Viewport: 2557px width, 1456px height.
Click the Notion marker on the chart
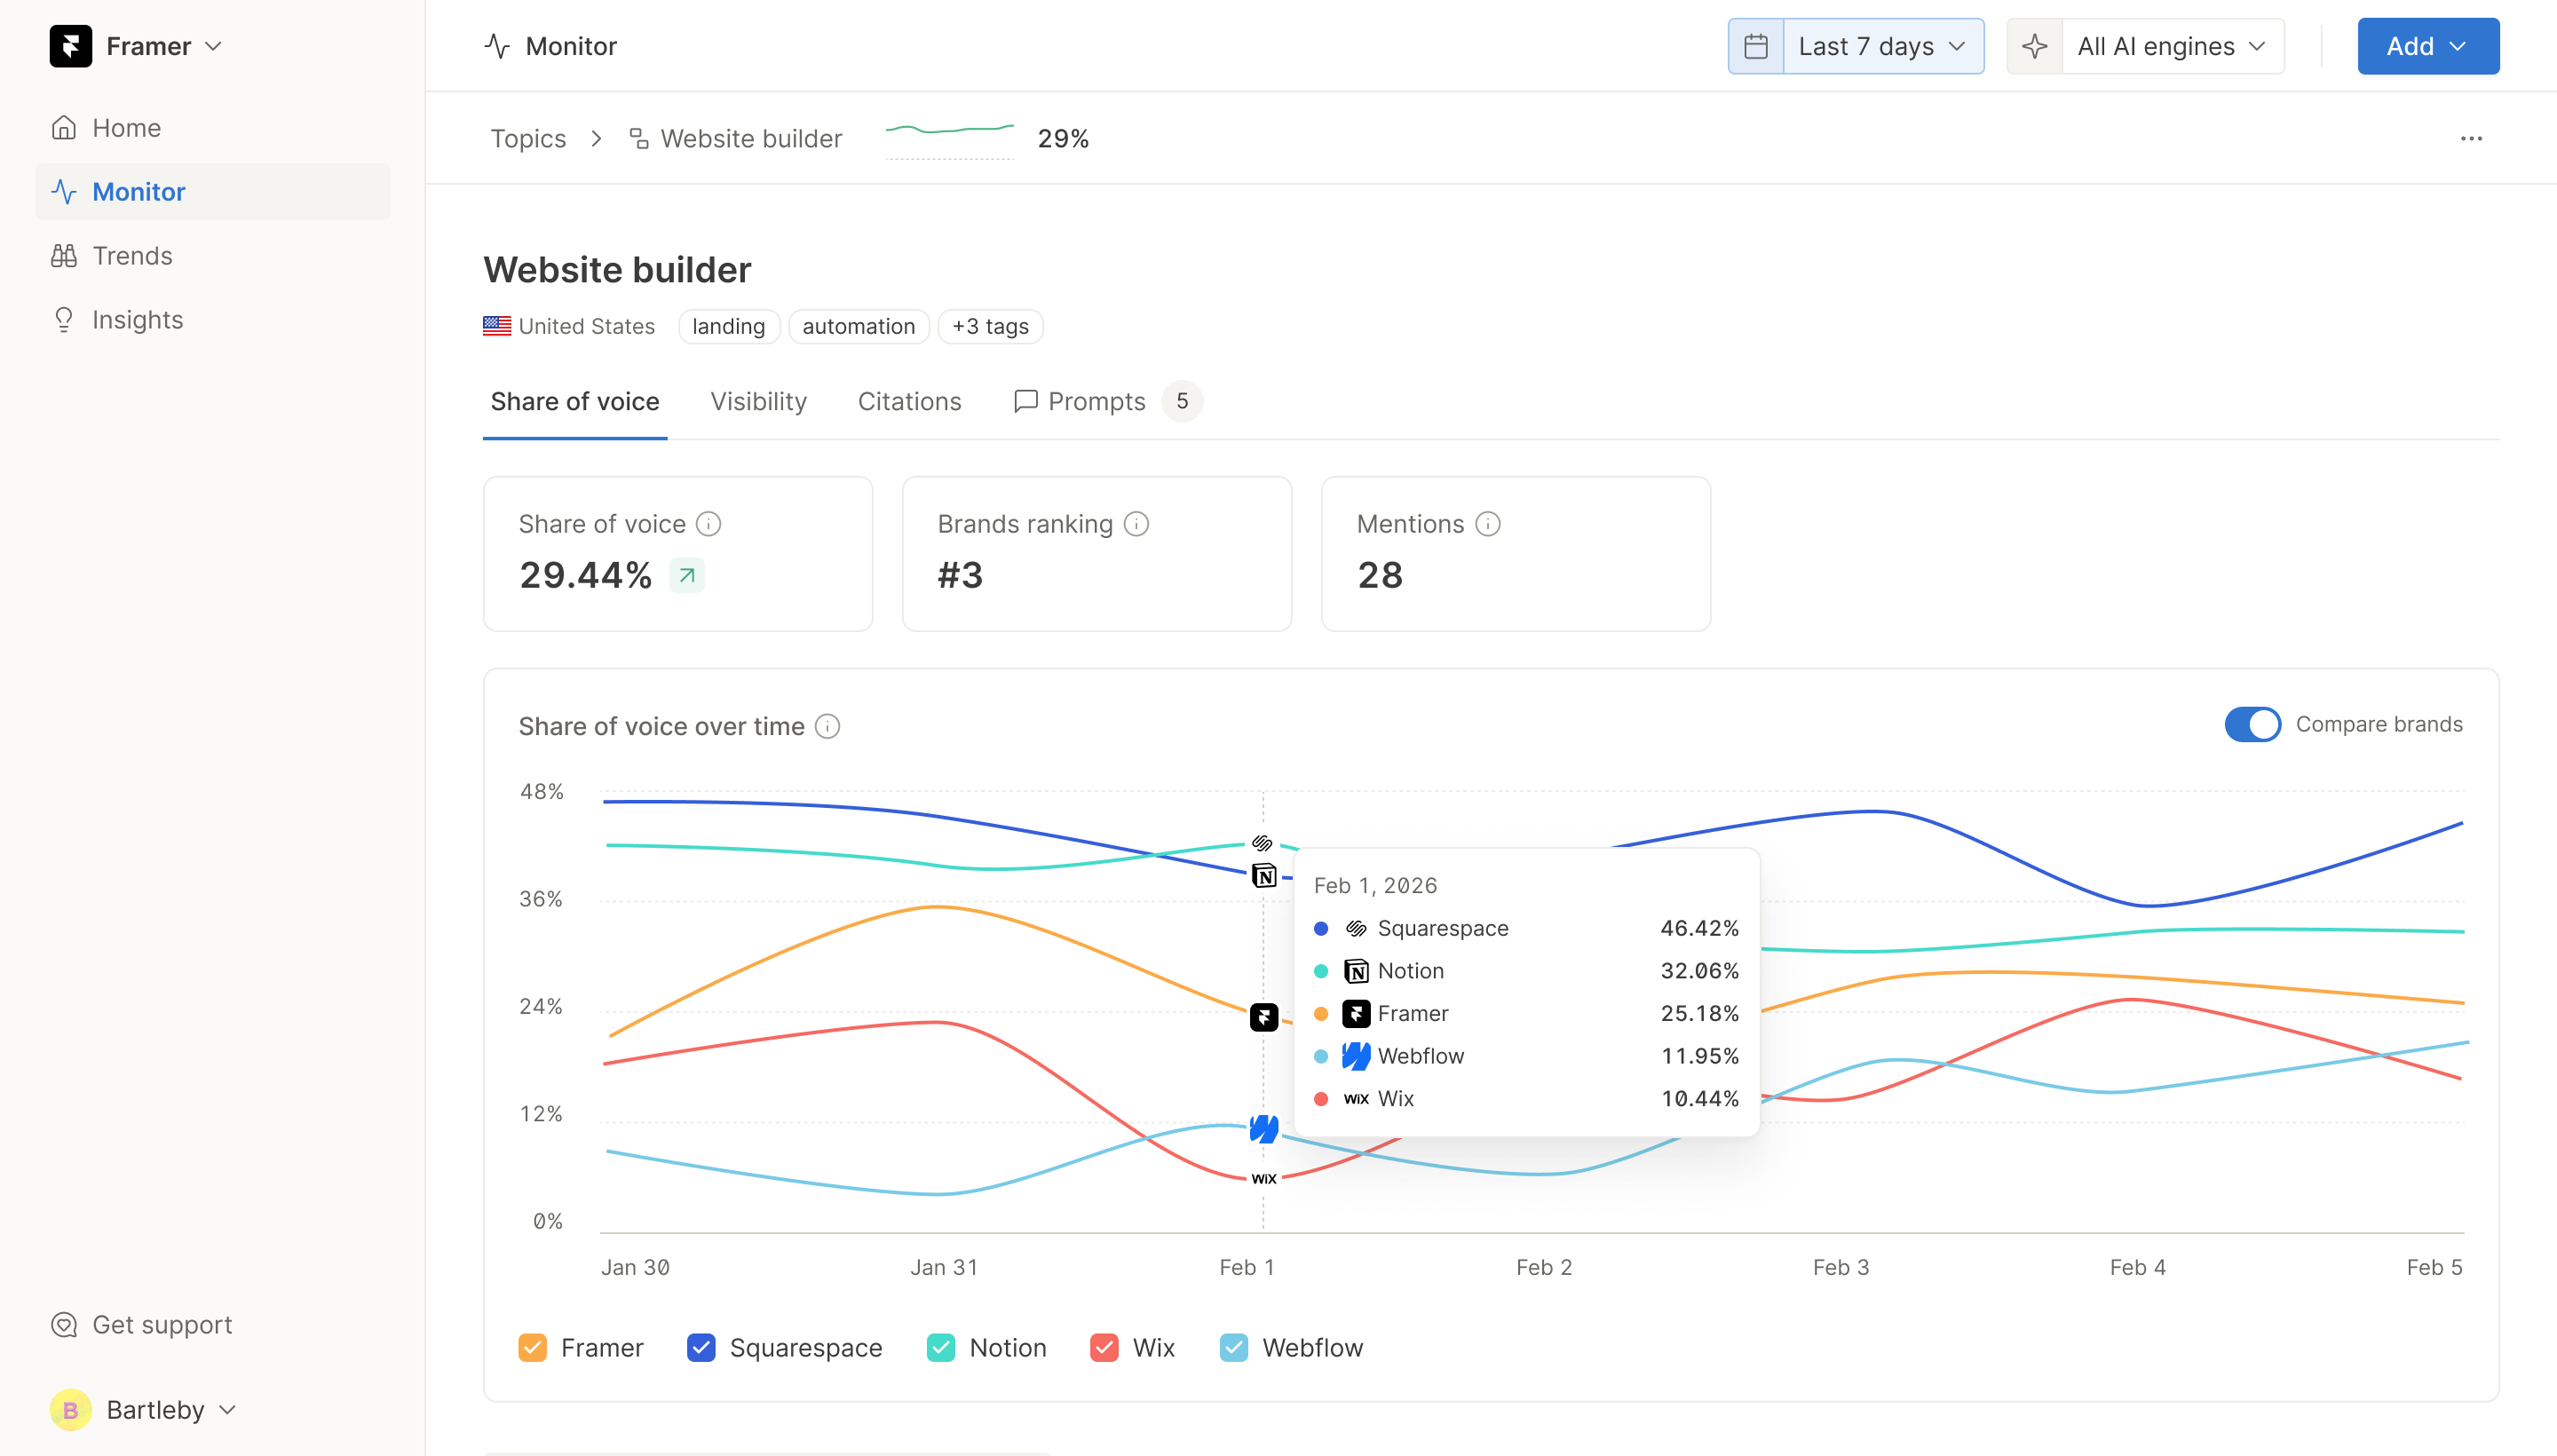click(x=1263, y=876)
